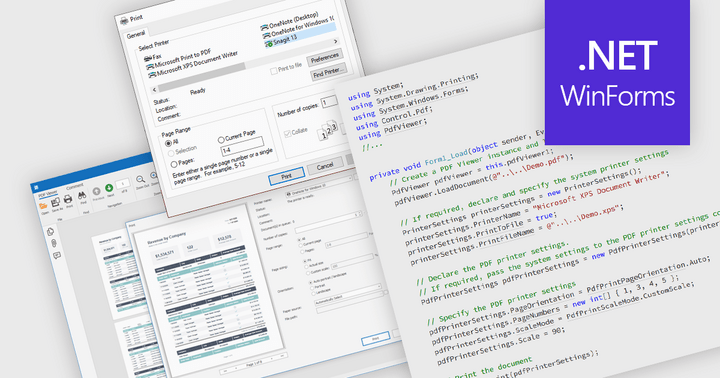
Task: Click the Cancel button in Print dialog
Action: click(x=325, y=166)
